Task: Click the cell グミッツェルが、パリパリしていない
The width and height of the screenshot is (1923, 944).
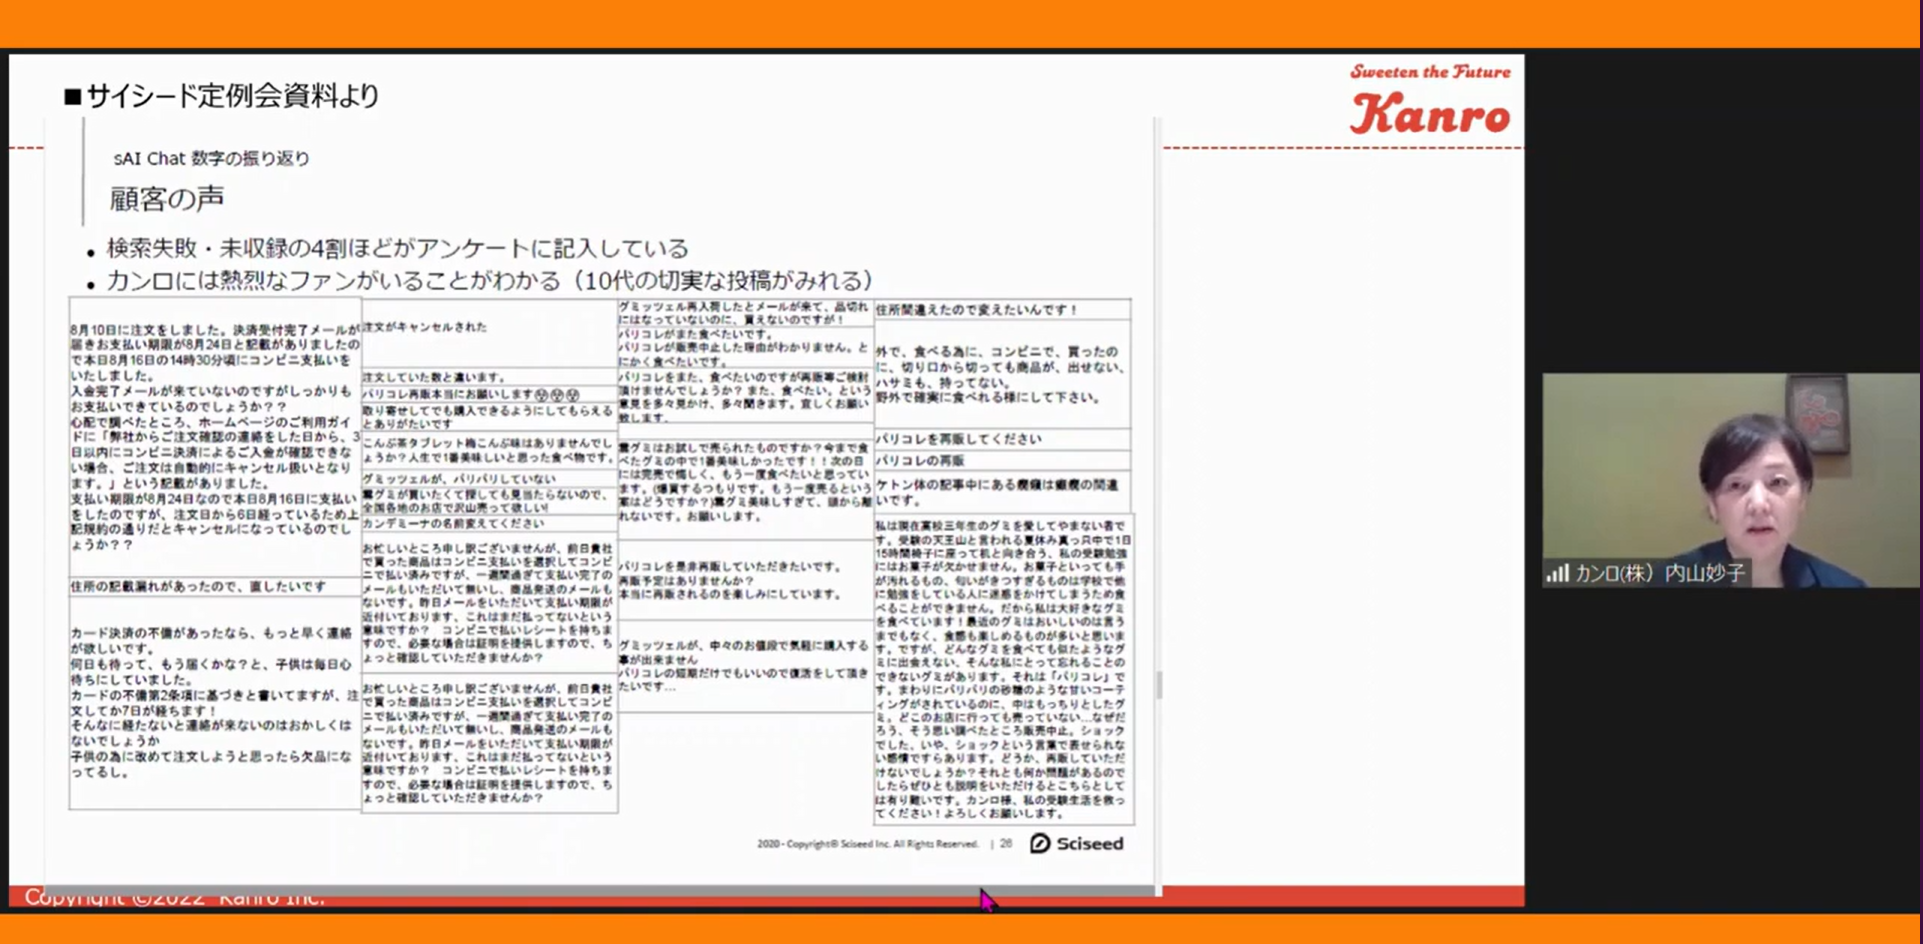Action: click(489, 479)
